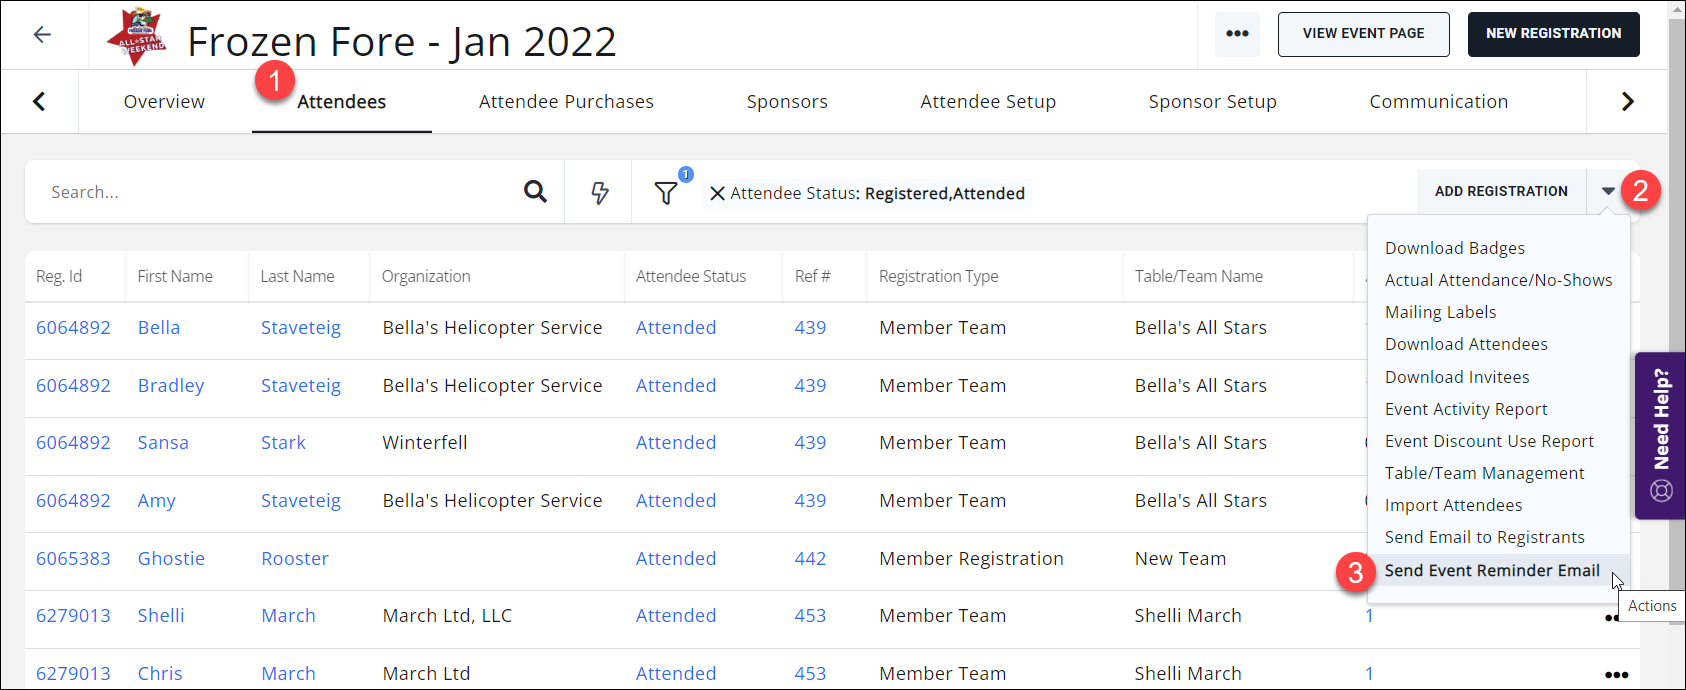Click the Frozen Fore event logo
The image size is (1686, 690).
[139, 36]
